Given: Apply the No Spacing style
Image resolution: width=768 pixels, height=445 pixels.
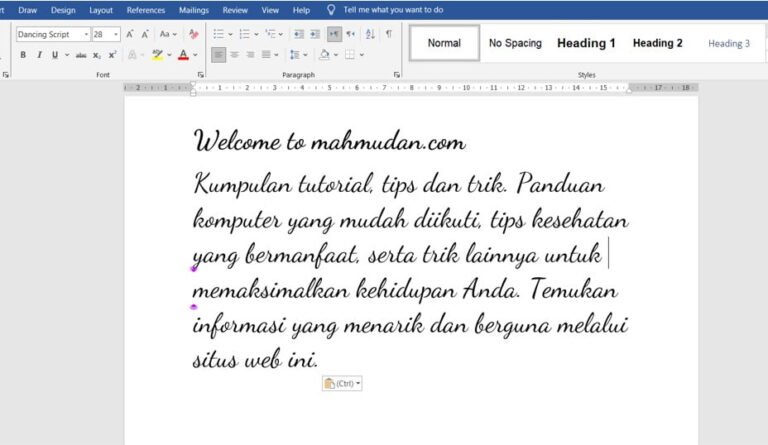Looking at the screenshot, I should pos(515,43).
